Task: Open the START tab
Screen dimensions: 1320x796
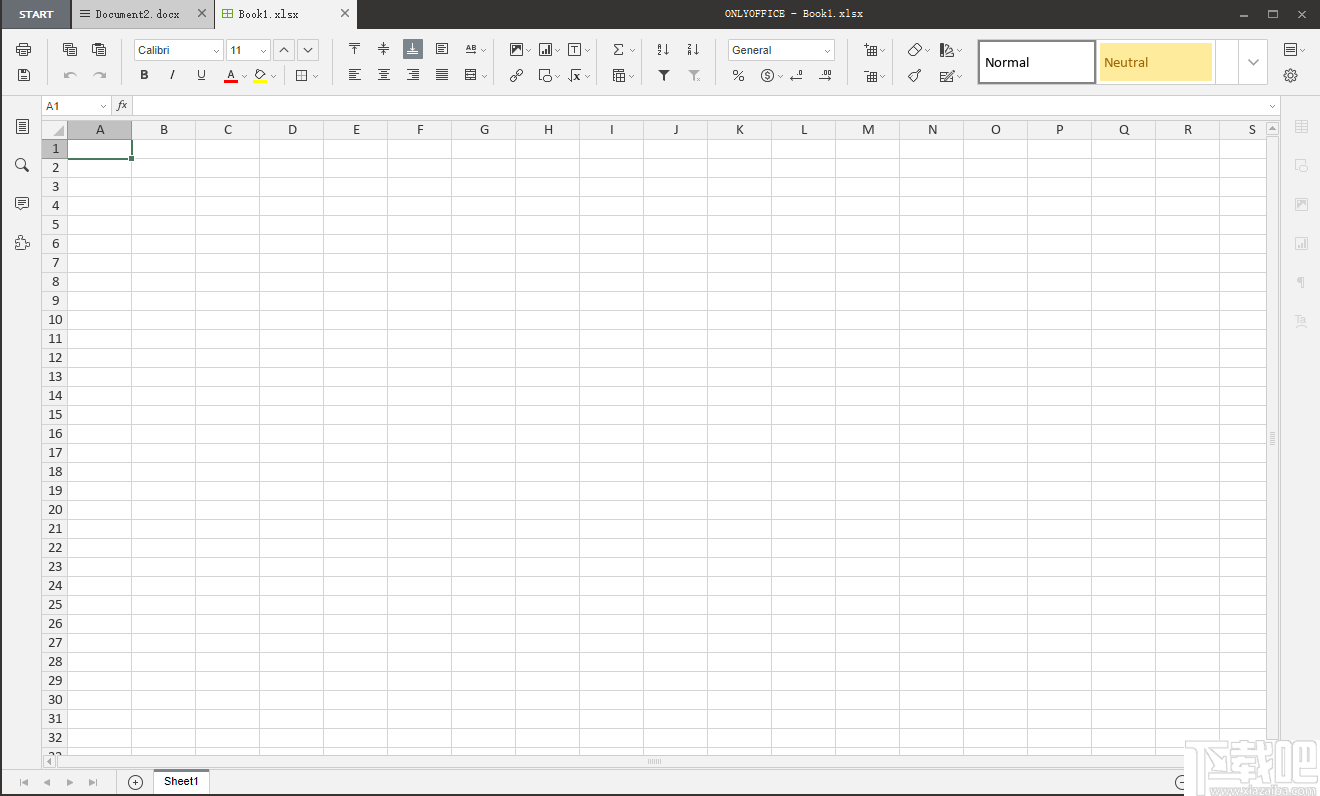Action: pos(36,14)
